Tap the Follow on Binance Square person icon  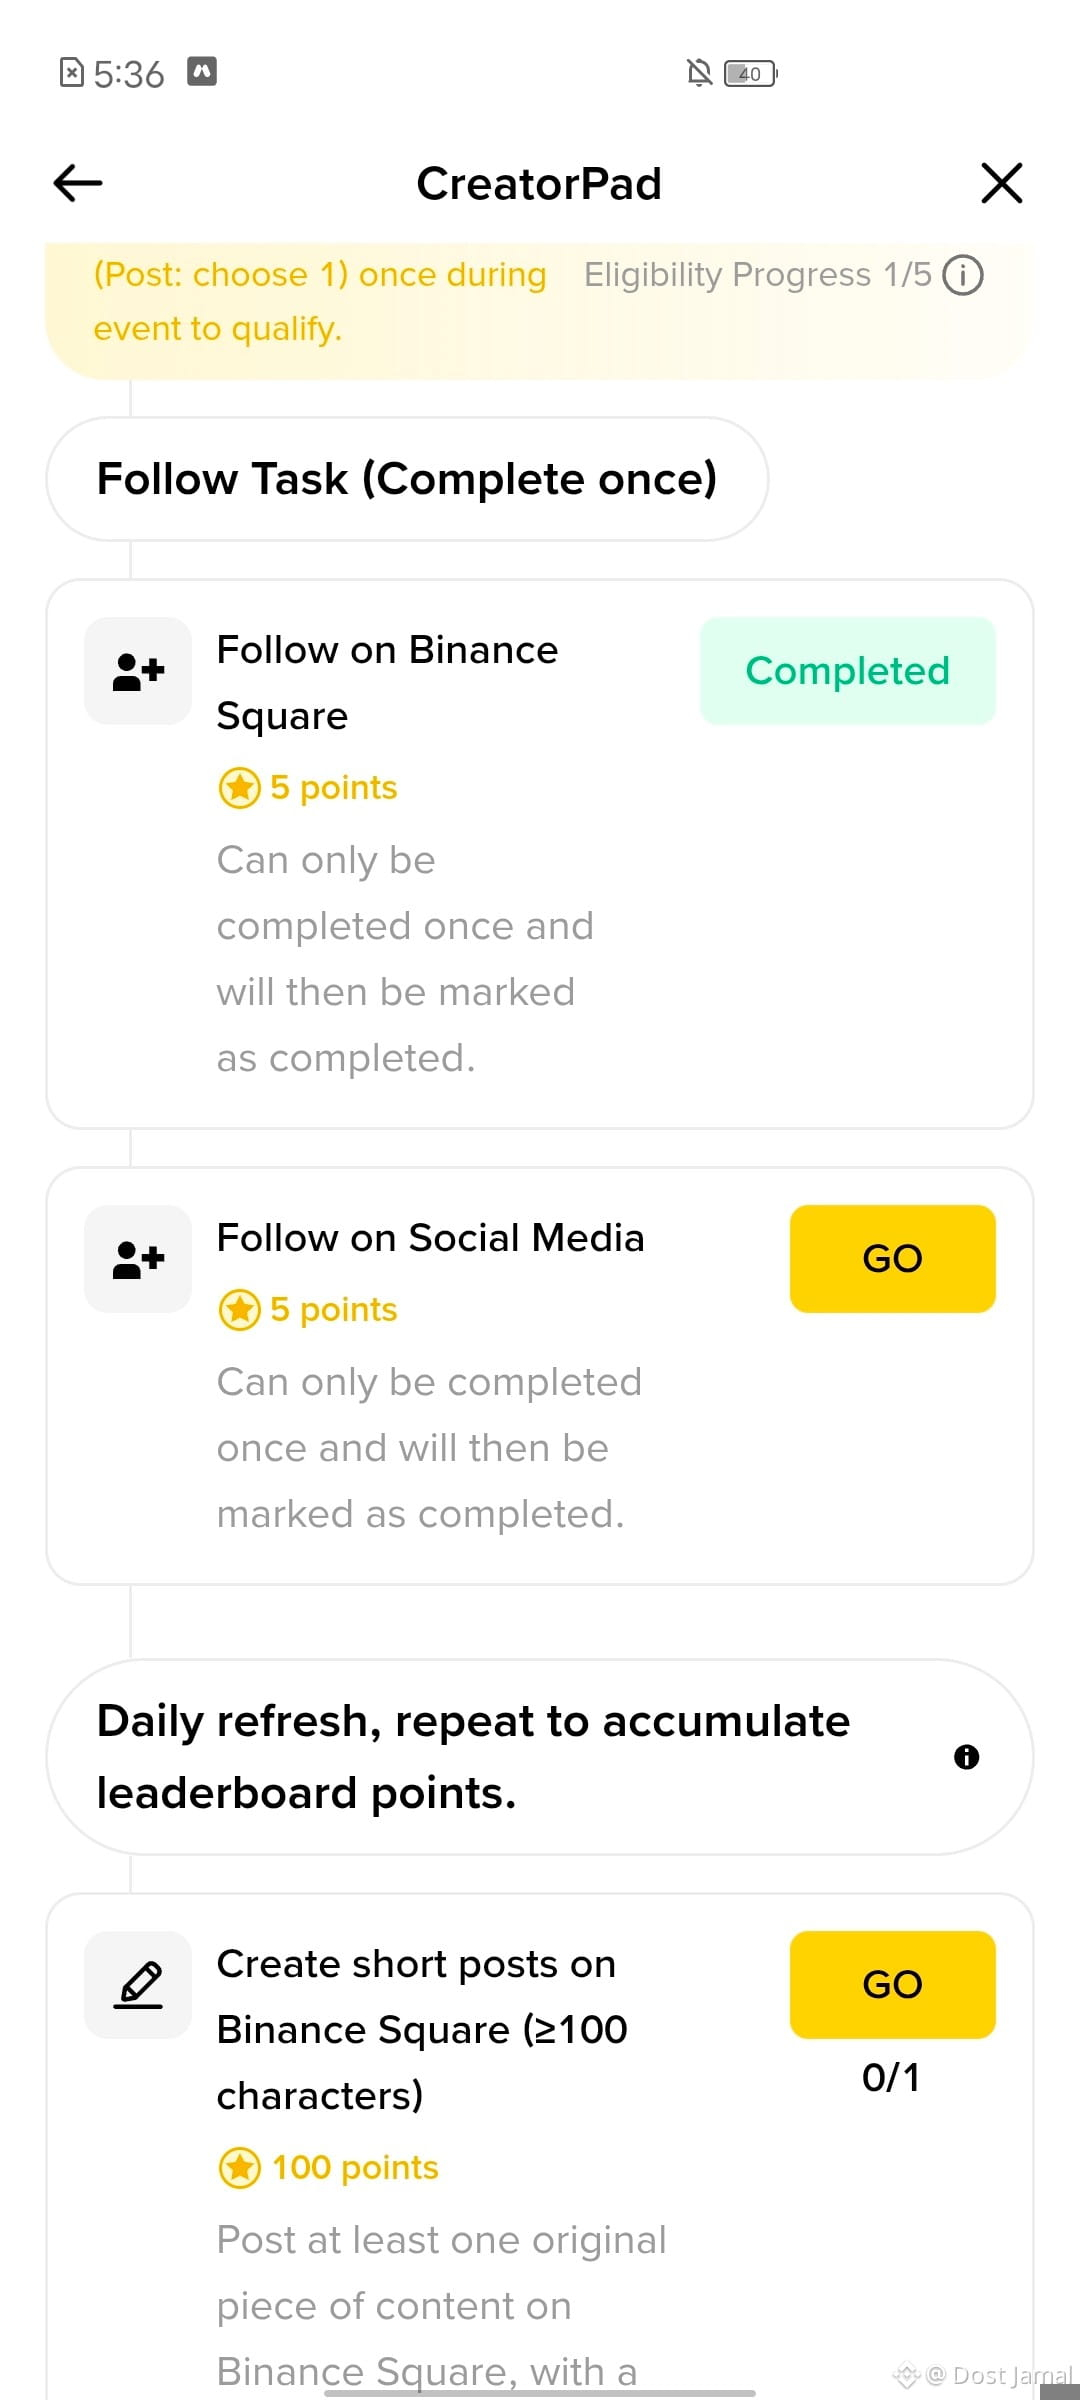138,671
